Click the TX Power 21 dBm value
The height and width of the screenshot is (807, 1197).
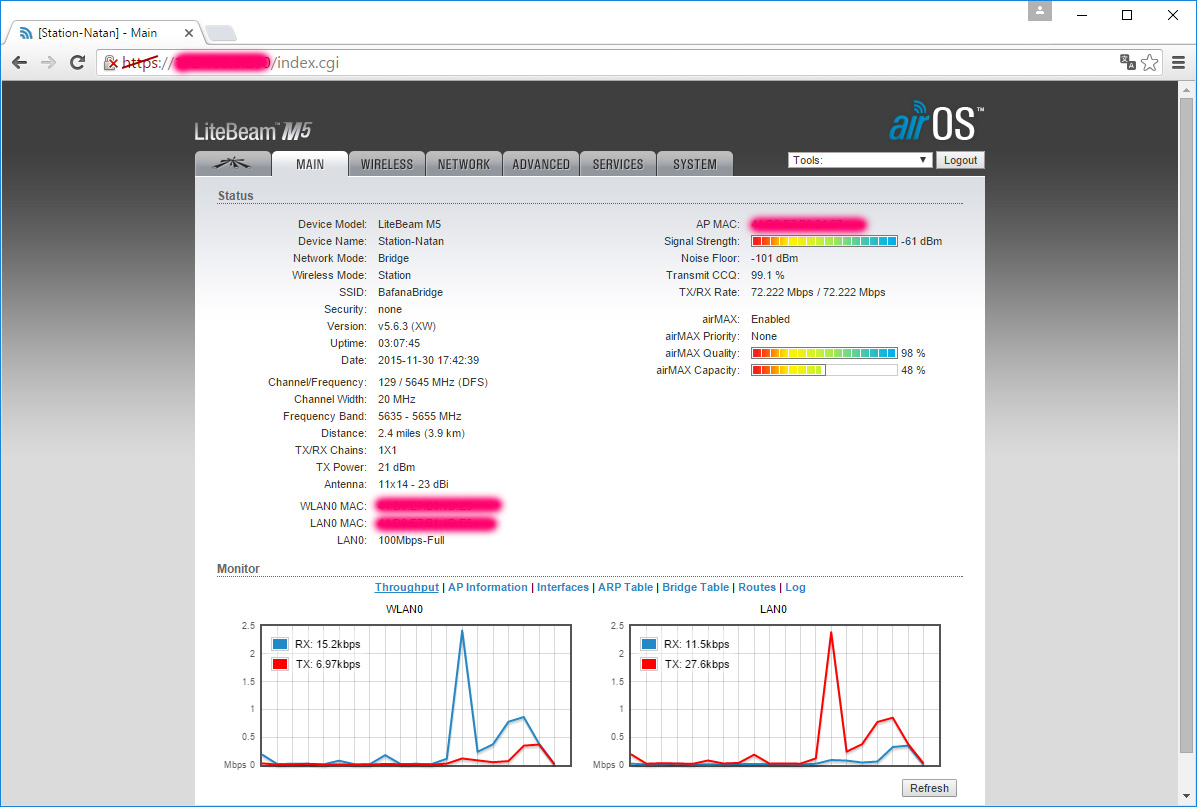396,467
